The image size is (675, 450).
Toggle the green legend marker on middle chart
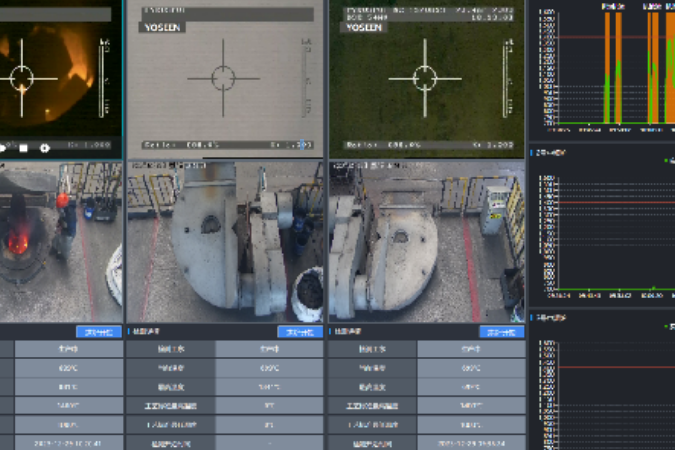(667, 160)
